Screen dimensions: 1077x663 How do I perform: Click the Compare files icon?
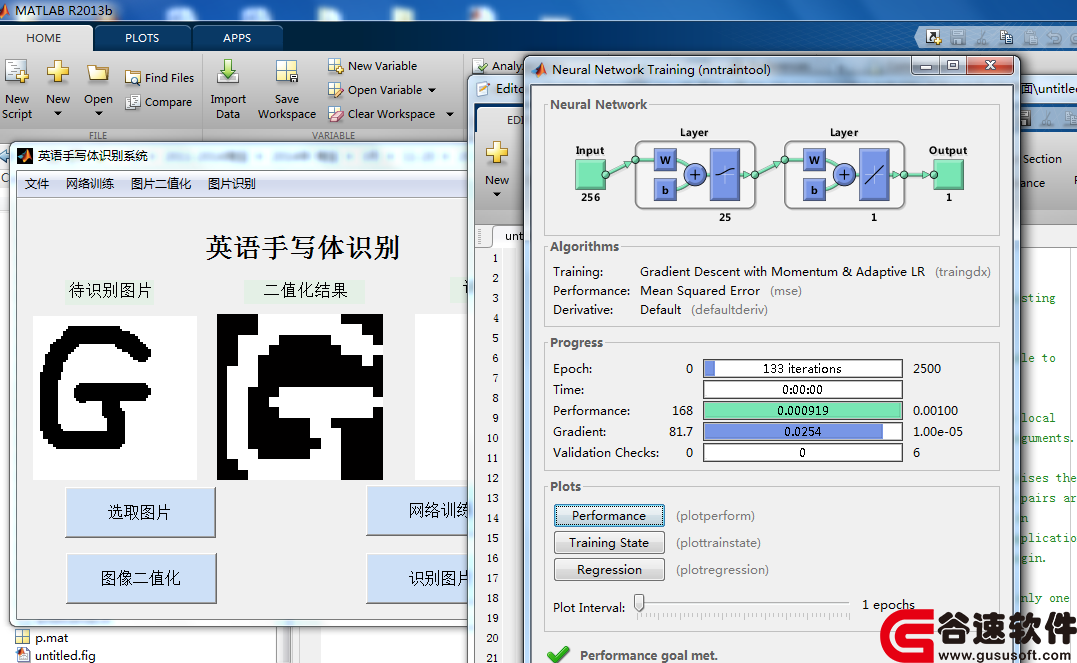tap(133, 102)
